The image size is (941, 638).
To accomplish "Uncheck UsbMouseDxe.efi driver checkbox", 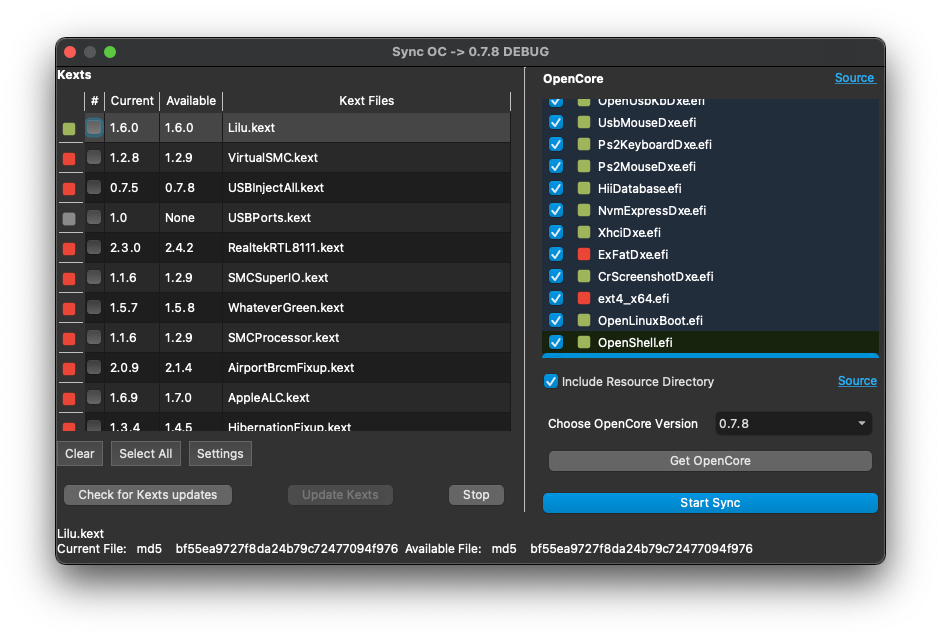I will [556, 122].
